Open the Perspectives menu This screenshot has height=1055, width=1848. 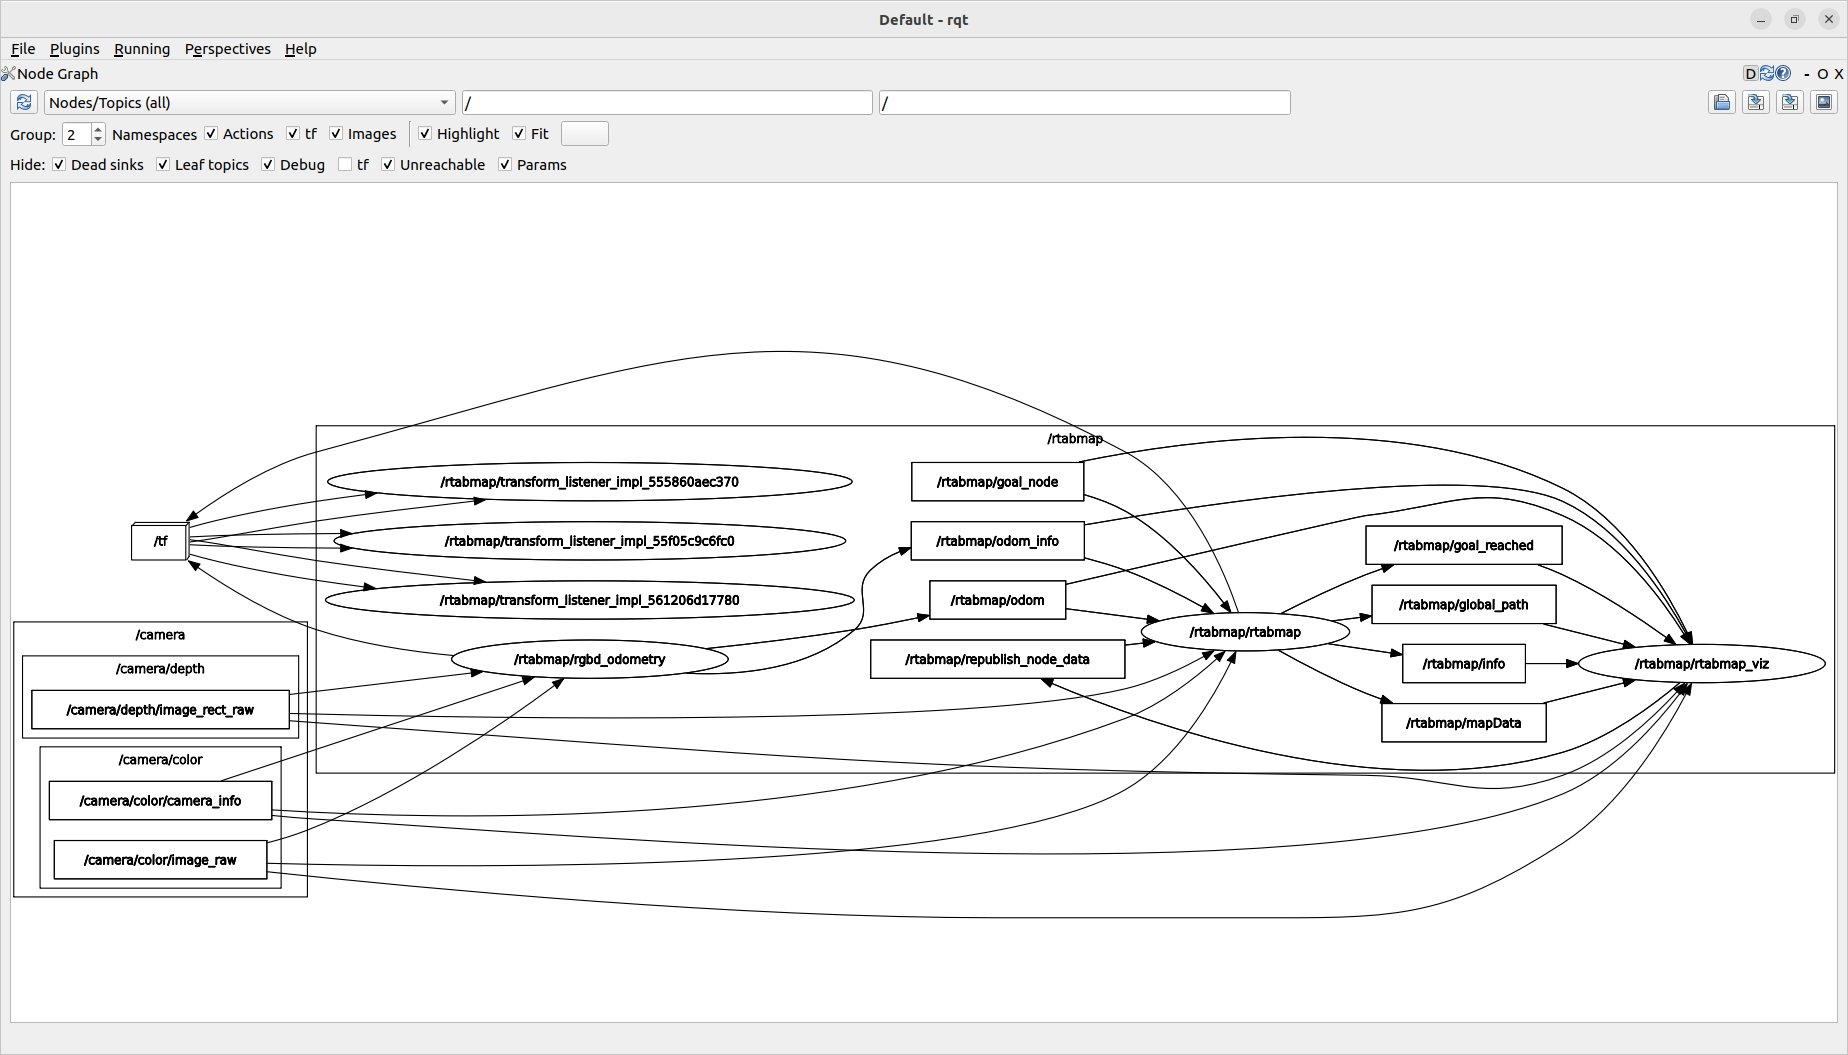227,48
